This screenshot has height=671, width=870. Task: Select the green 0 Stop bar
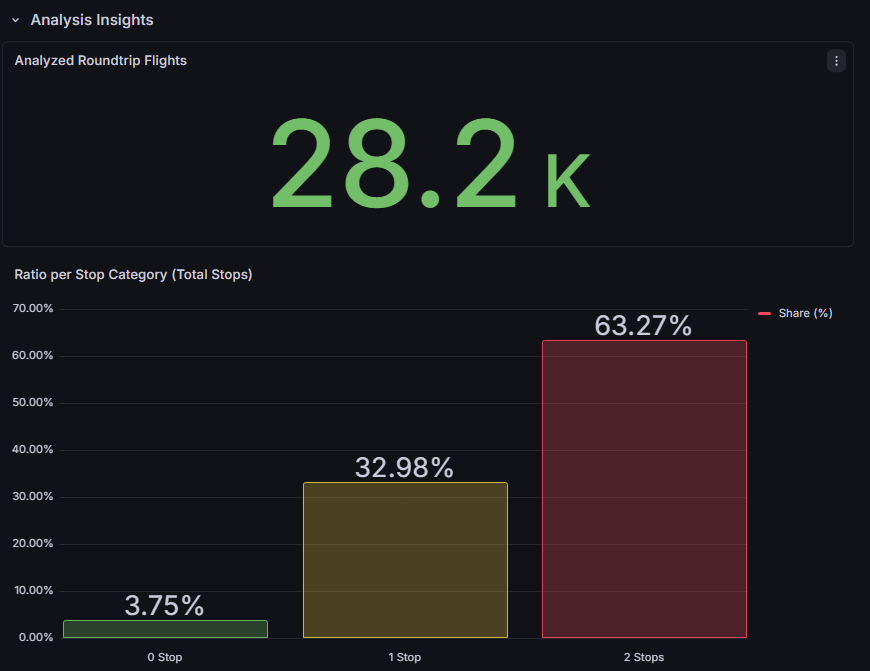[x=165, y=629]
